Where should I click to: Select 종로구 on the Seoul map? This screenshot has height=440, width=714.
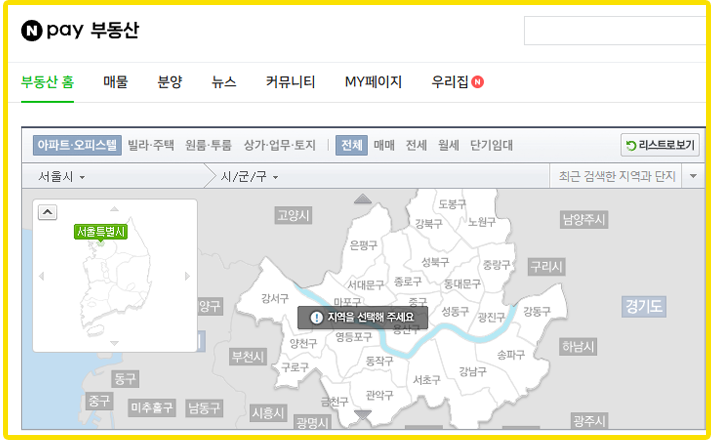[408, 281]
